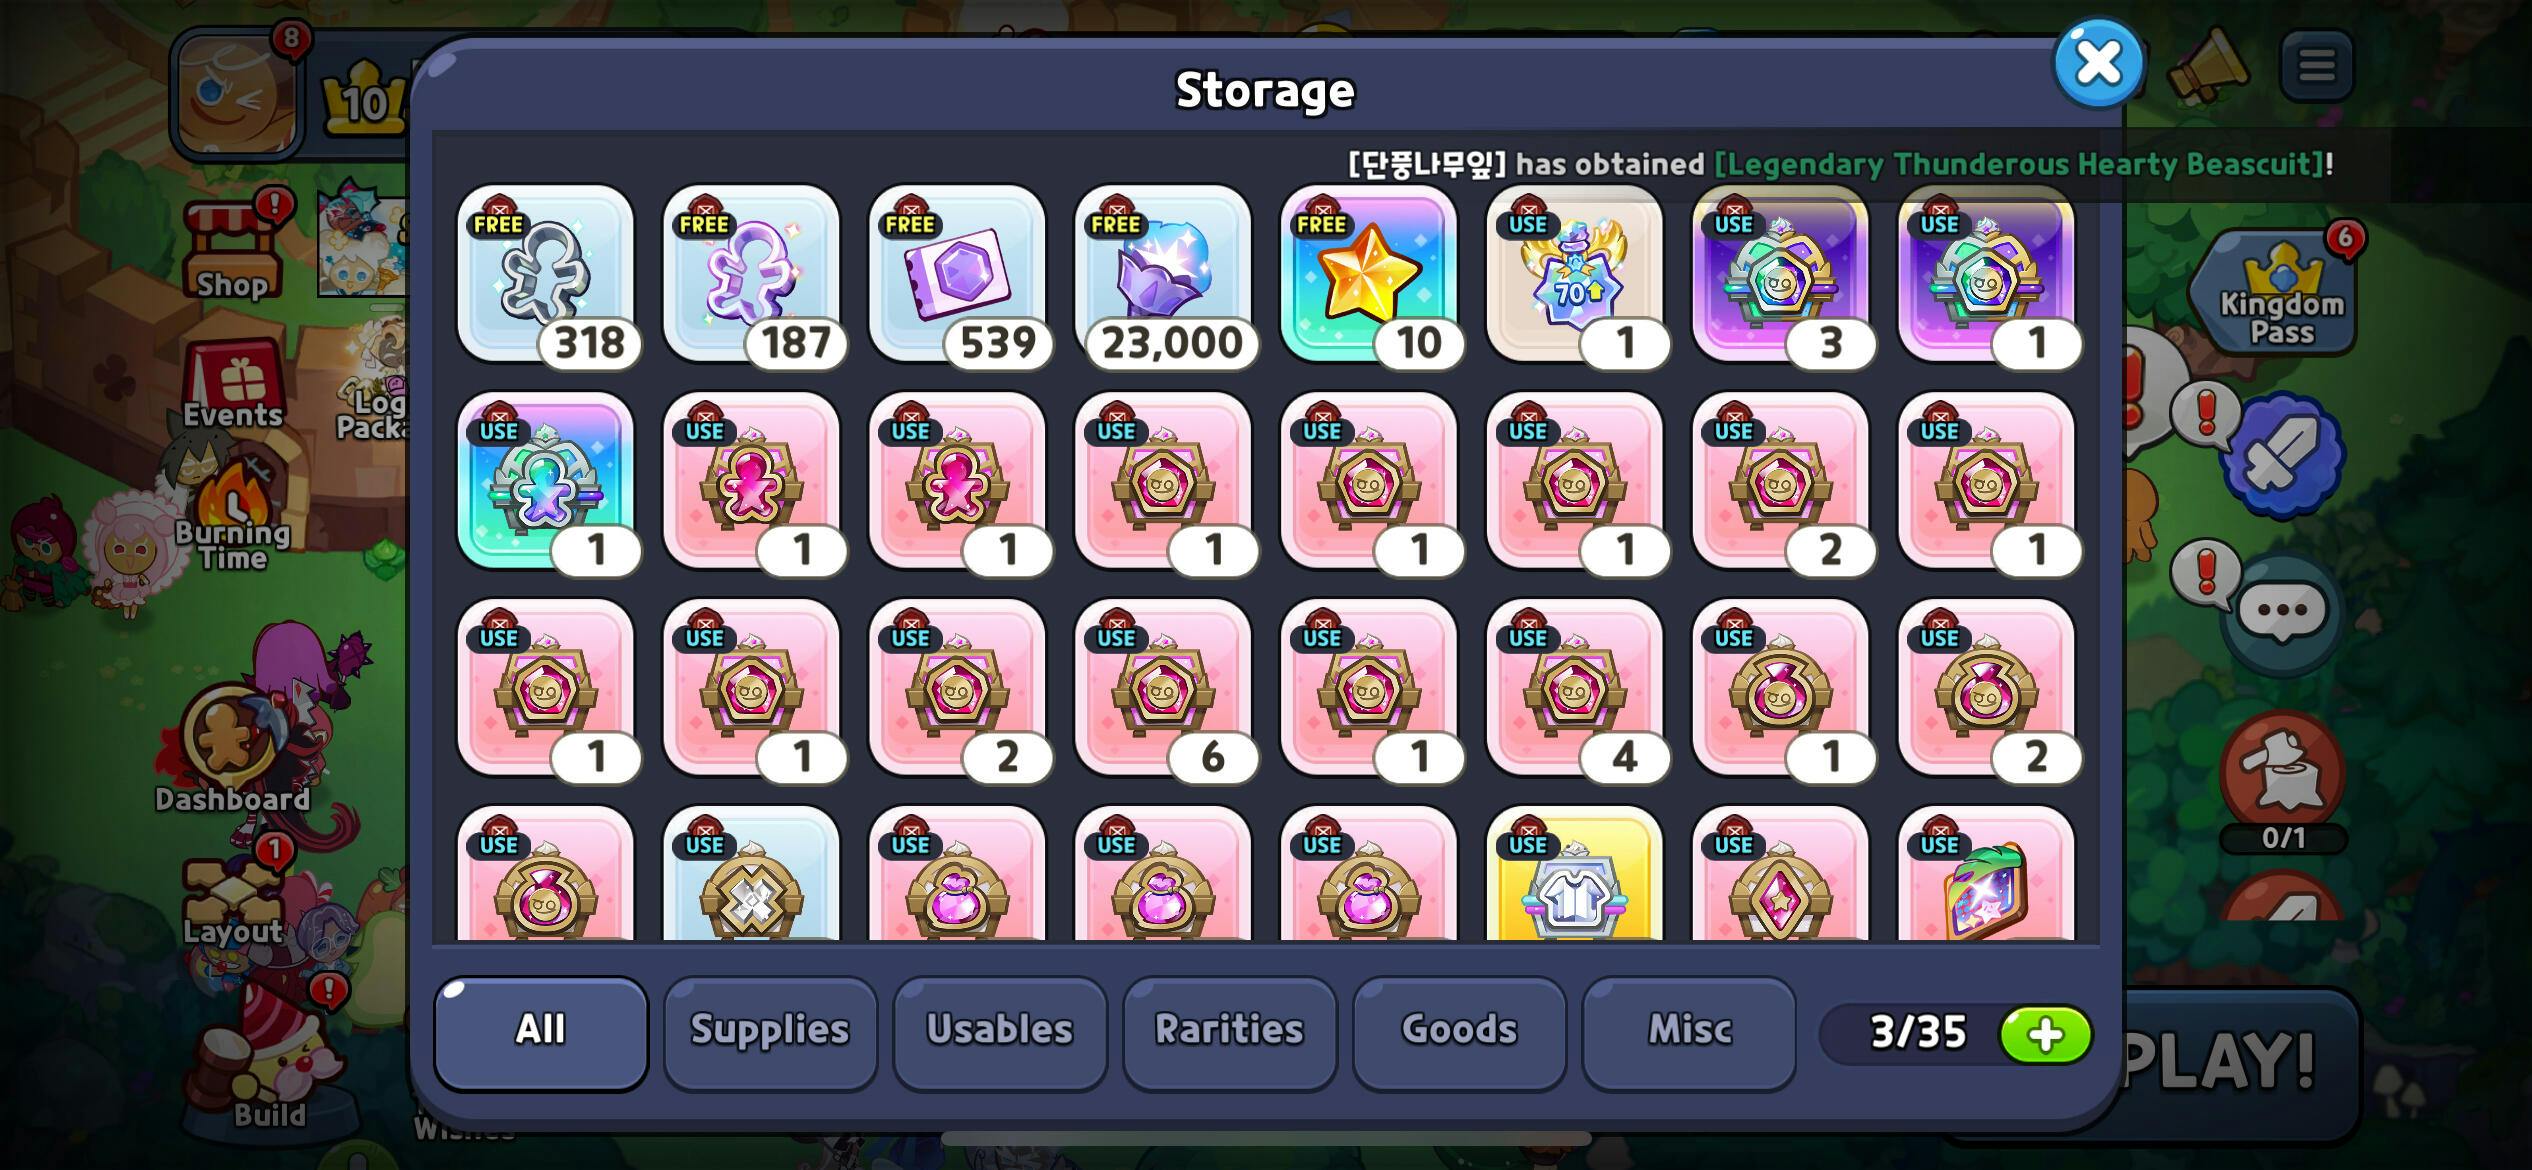Open the hamburger menu in top right
The height and width of the screenshot is (1170, 2532).
point(2316,66)
